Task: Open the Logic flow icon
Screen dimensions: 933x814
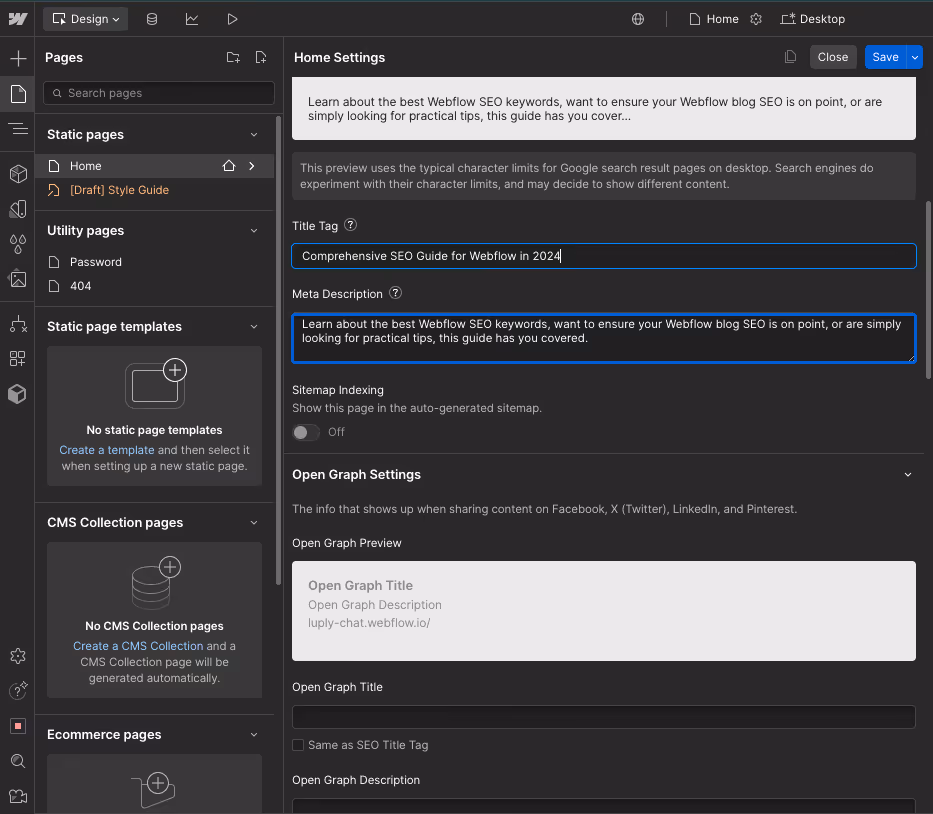Action: (x=18, y=324)
